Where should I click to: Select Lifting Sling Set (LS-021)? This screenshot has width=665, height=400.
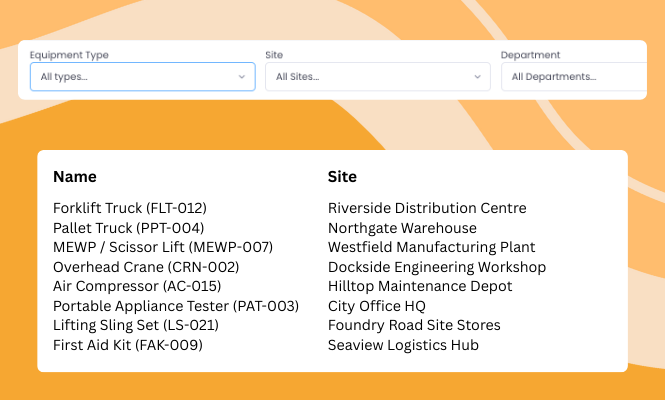(x=136, y=325)
